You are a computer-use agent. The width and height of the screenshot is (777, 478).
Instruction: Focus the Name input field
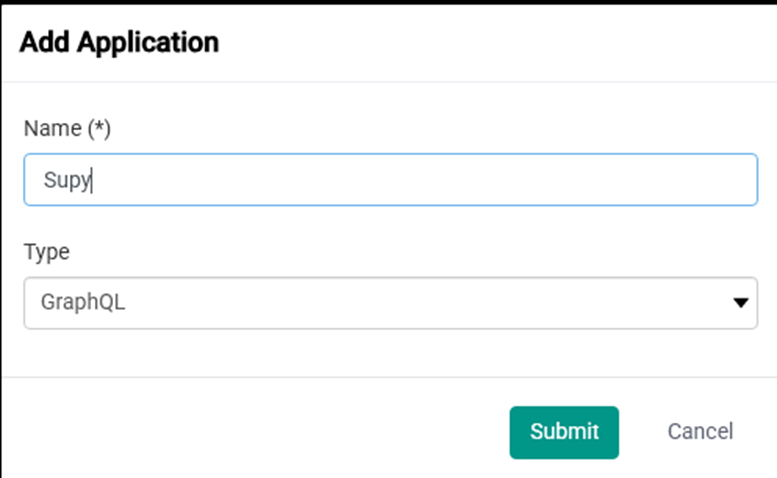click(x=390, y=180)
